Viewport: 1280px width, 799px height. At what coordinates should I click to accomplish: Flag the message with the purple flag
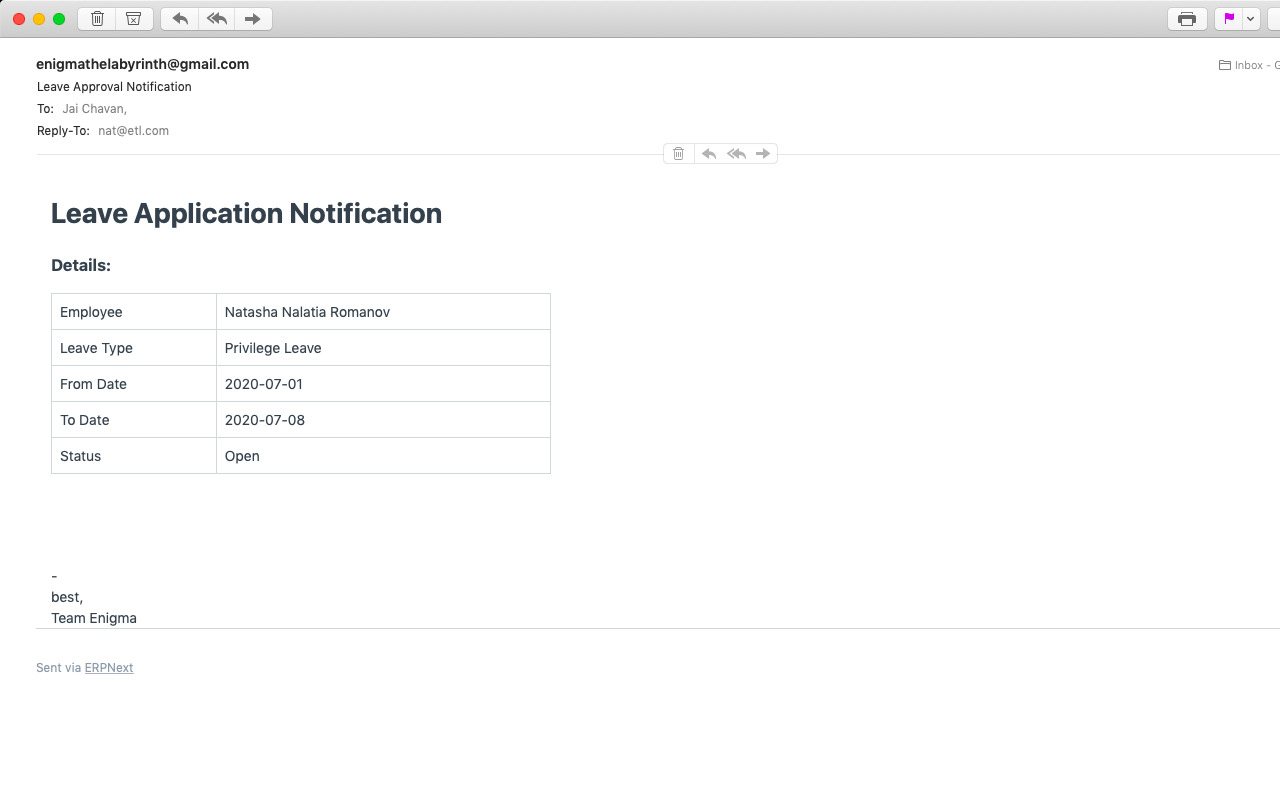point(1229,19)
